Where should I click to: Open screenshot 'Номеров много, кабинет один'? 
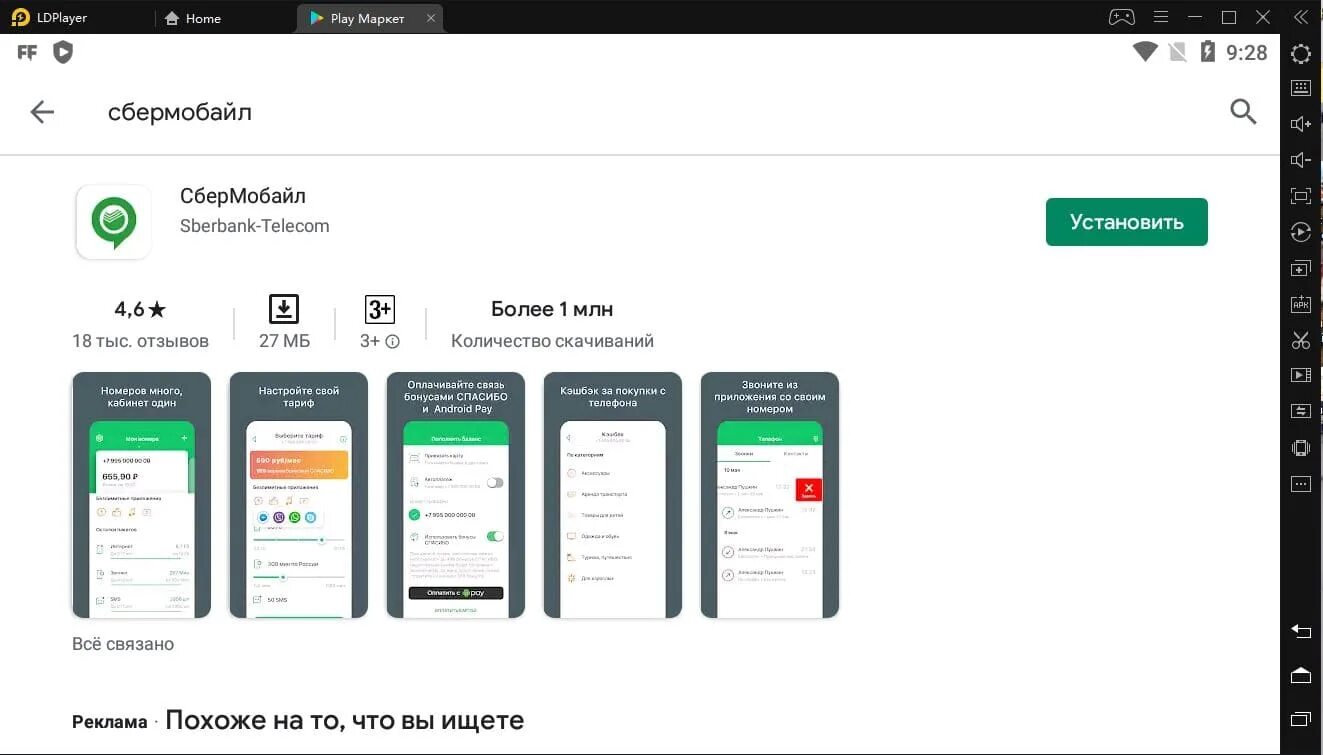pos(142,495)
